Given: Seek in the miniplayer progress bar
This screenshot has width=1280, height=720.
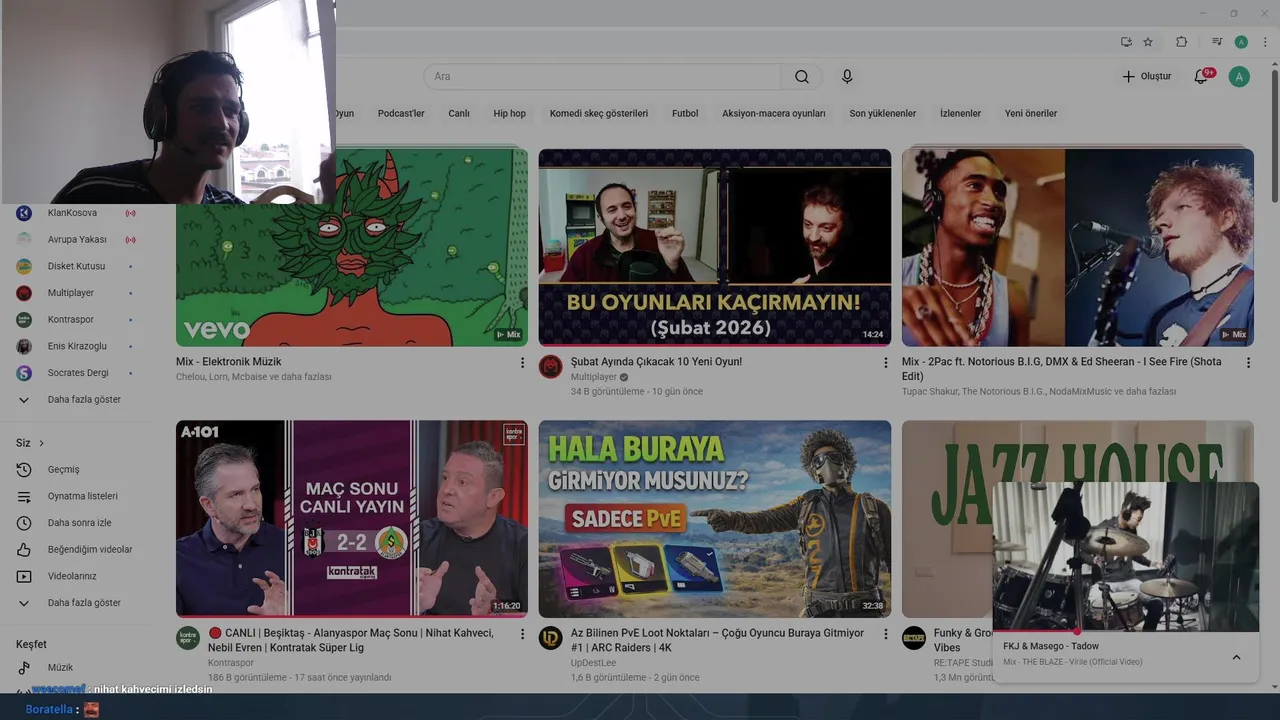Looking at the screenshot, I should pos(1126,631).
